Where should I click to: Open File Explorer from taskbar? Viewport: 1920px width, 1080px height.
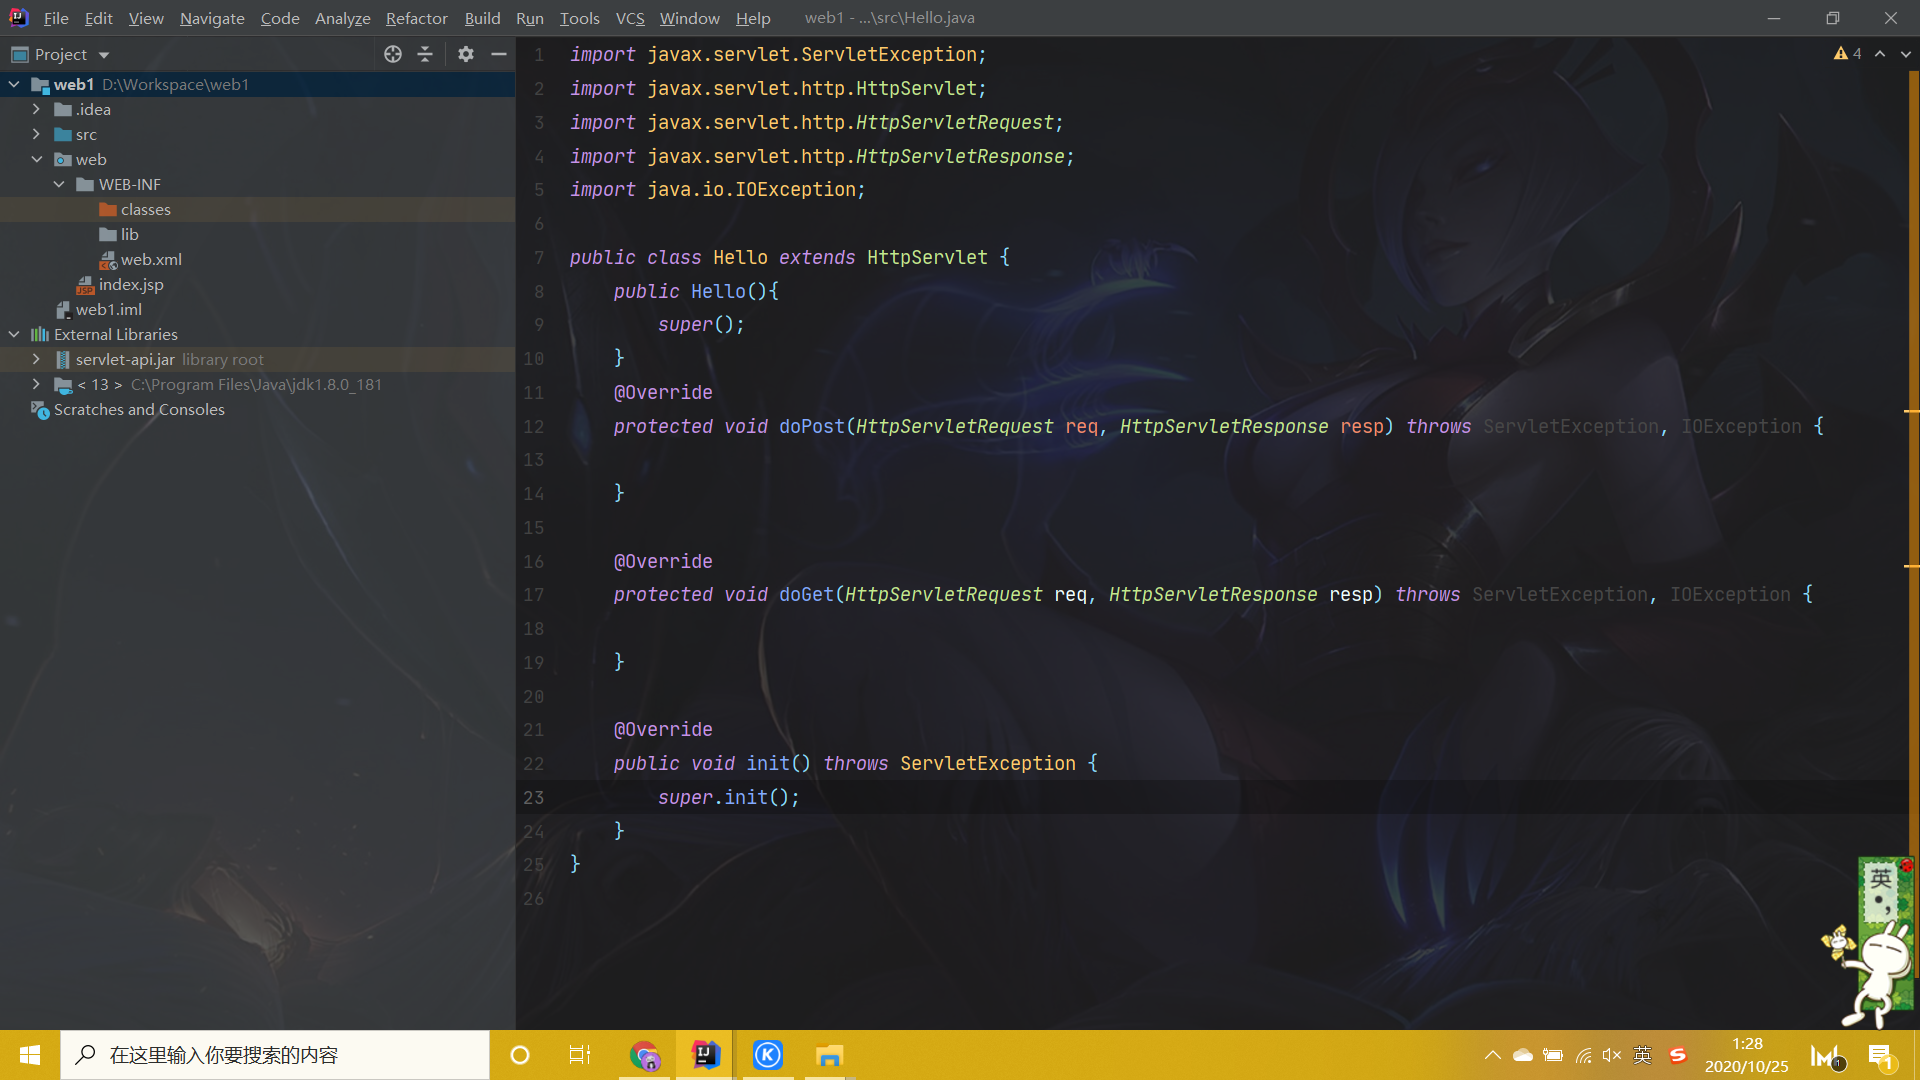pyautogui.click(x=829, y=1055)
